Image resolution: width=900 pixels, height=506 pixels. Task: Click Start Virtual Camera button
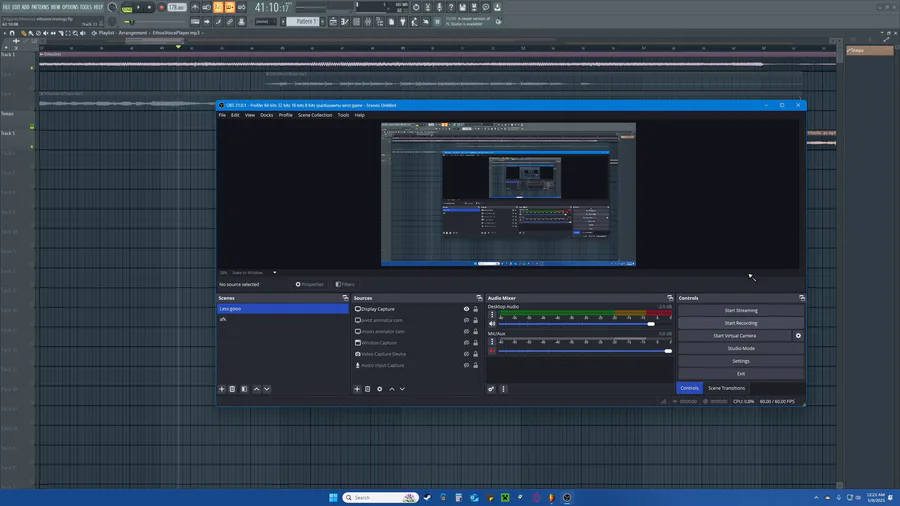(x=735, y=336)
